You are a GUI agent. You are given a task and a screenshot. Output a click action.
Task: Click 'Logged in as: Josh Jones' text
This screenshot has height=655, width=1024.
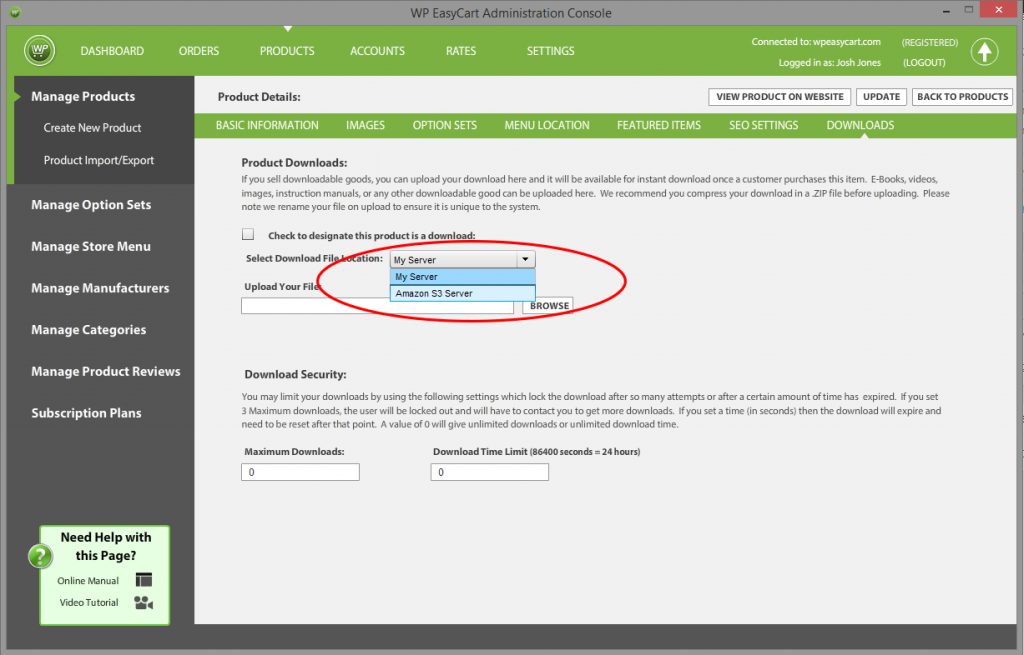pos(829,63)
